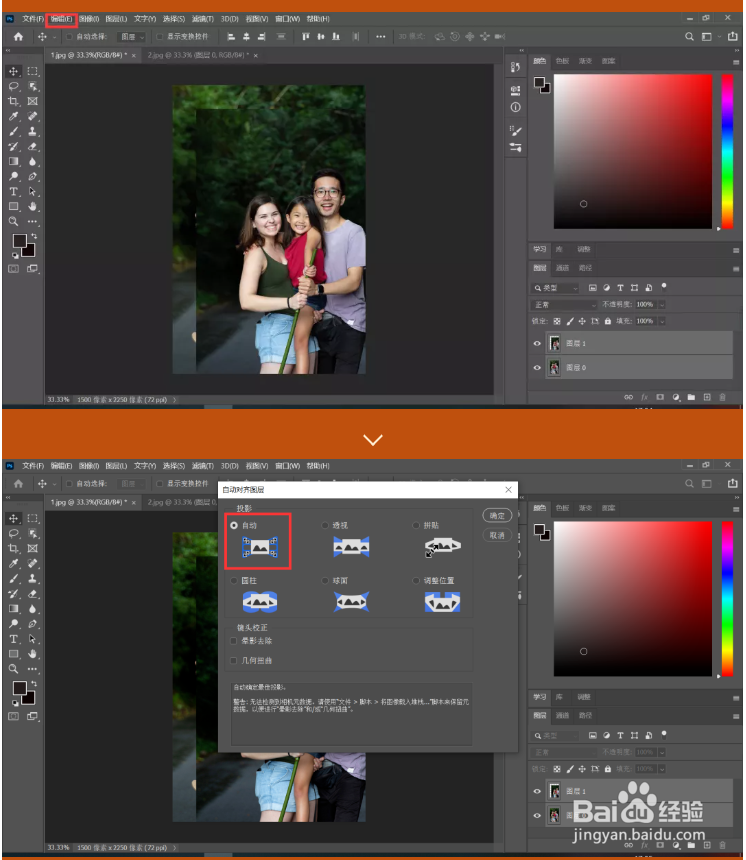The image size is (746, 860).
Task: Select the Move tool in the dialog-free window
Action: coord(14,71)
